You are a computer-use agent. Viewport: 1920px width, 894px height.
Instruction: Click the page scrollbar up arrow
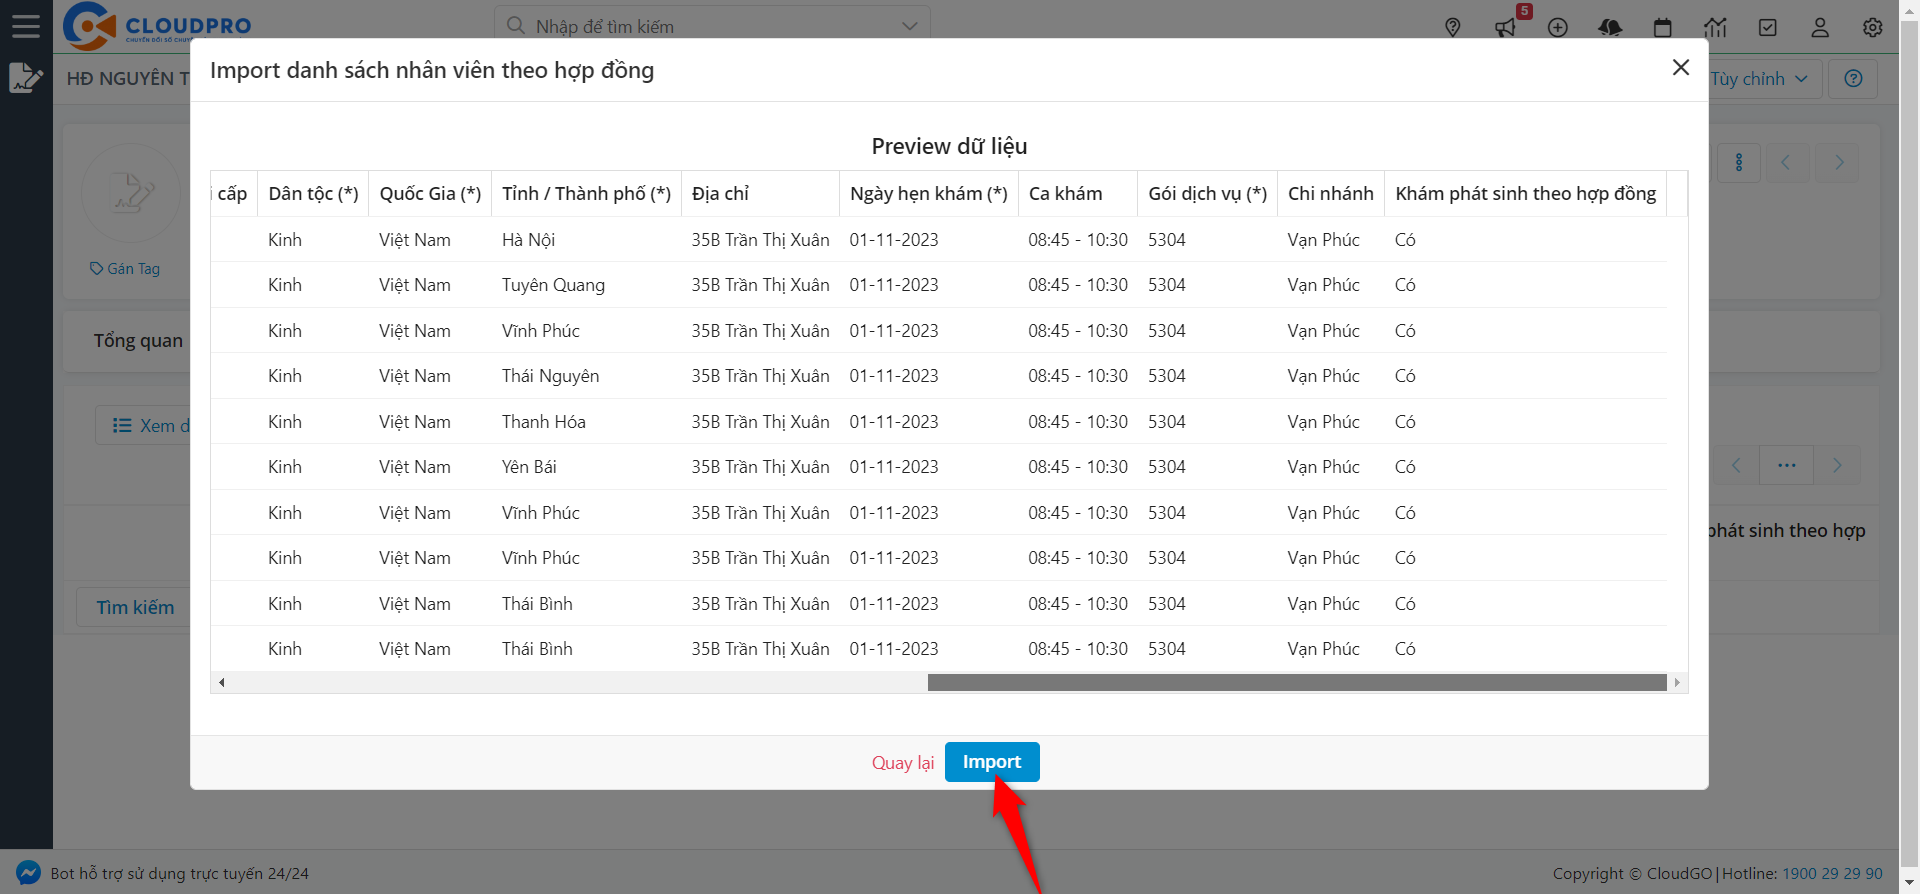coord(1910,8)
